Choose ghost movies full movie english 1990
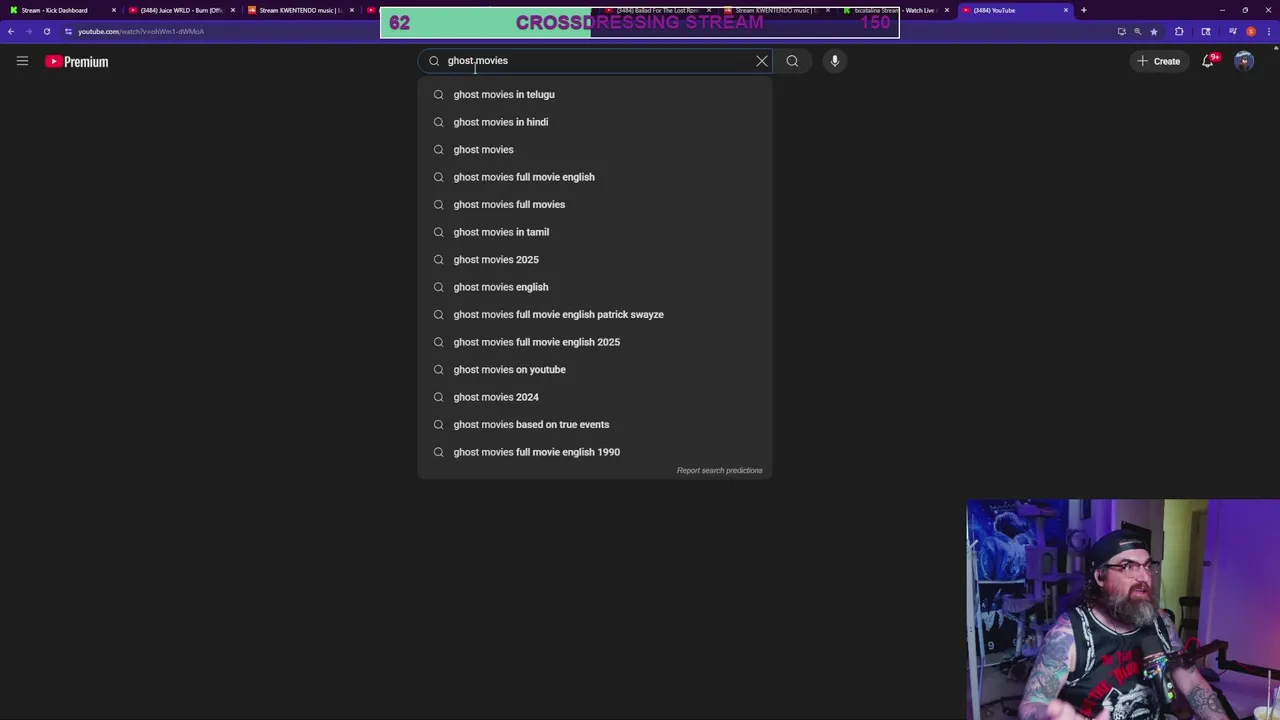The width and height of the screenshot is (1280, 720). point(595,452)
